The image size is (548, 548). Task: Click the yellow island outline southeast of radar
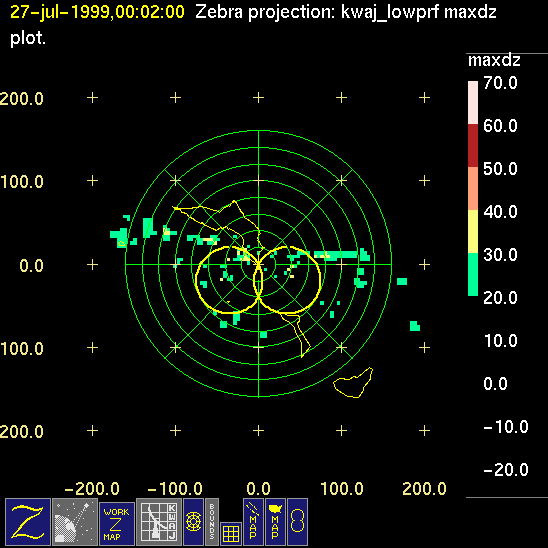[x=353, y=383]
